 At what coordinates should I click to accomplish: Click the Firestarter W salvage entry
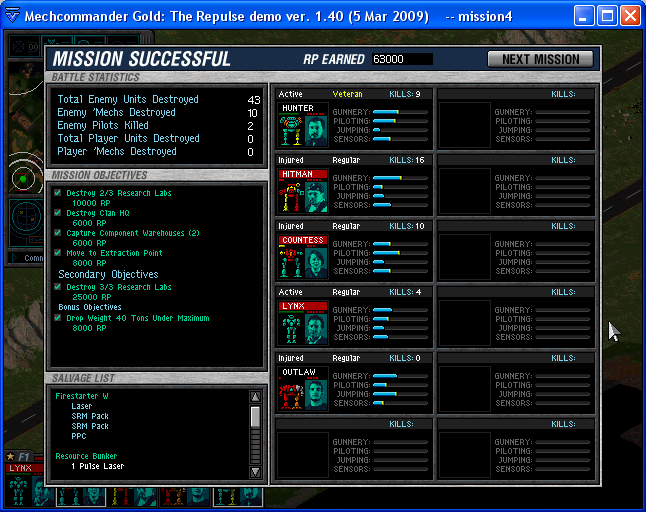82,396
